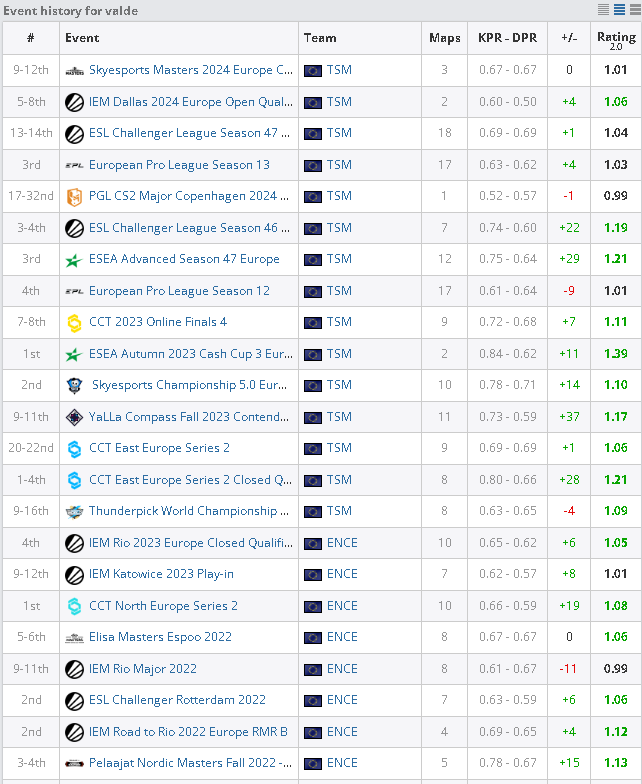Screen dimensions: 642x784
Task: Sort by the KPR - DPR column header
Action: point(508,38)
